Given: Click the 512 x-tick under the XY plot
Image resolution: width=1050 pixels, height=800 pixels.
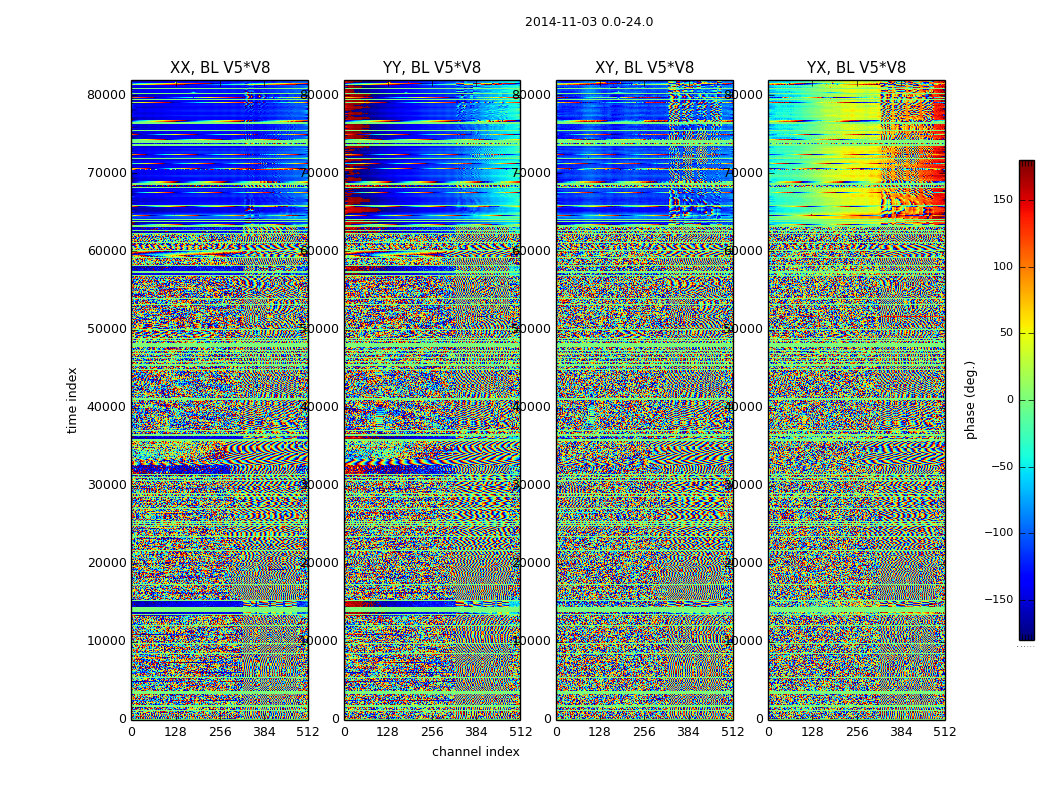Looking at the screenshot, I should click(732, 732).
